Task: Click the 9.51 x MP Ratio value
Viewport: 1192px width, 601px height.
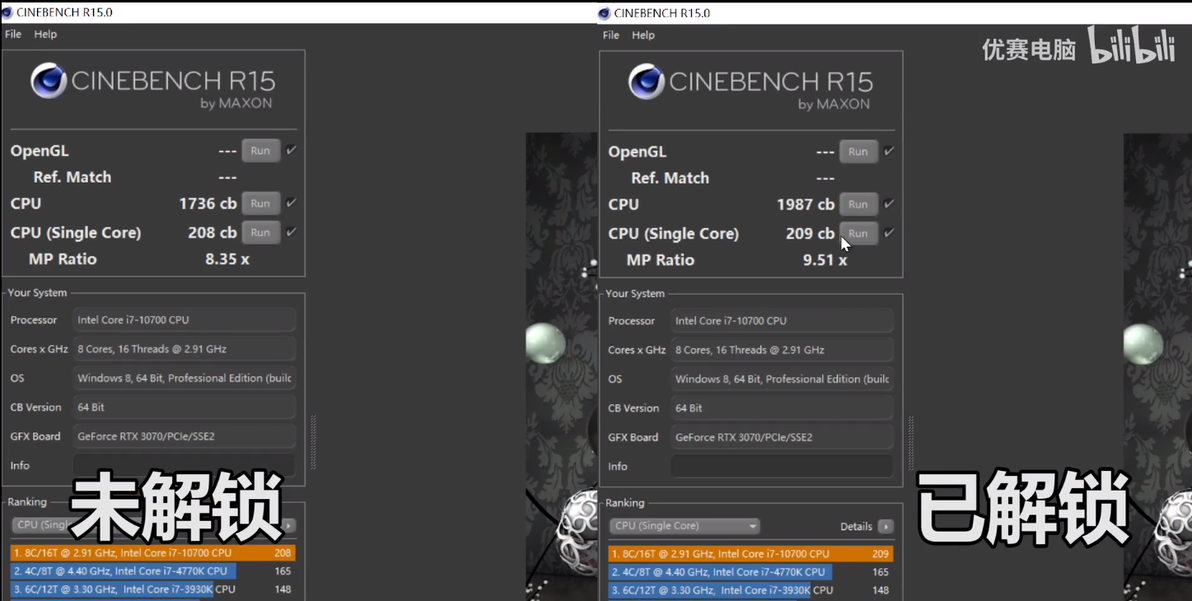Action: coord(825,260)
